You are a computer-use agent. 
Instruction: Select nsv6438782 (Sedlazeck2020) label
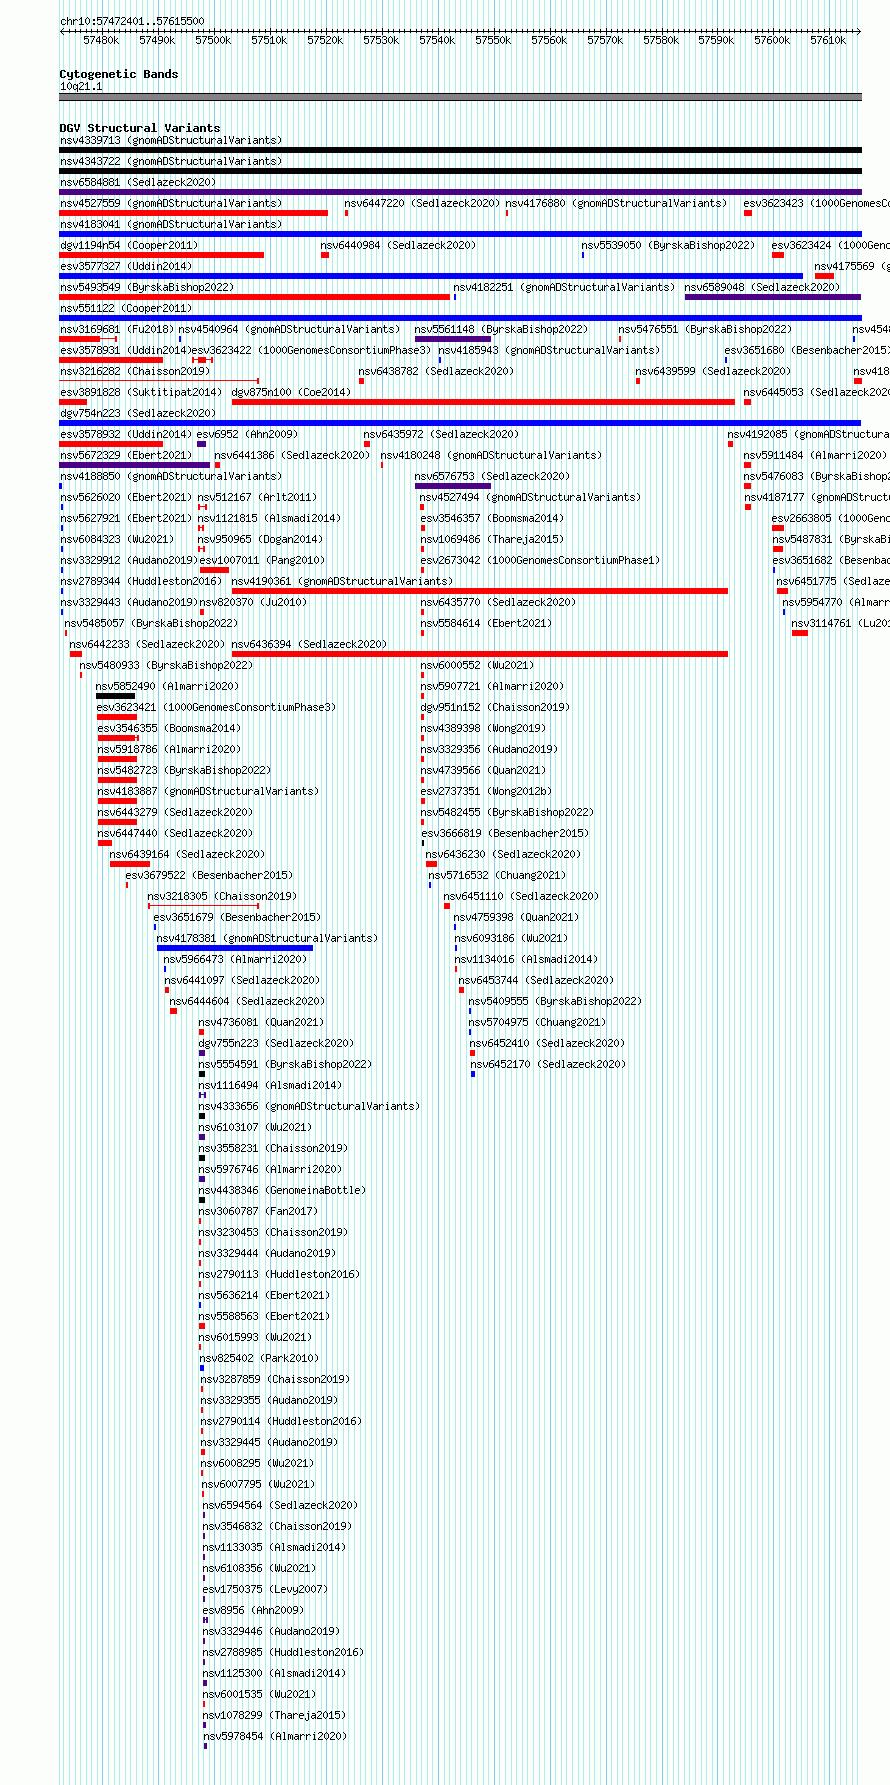point(436,371)
